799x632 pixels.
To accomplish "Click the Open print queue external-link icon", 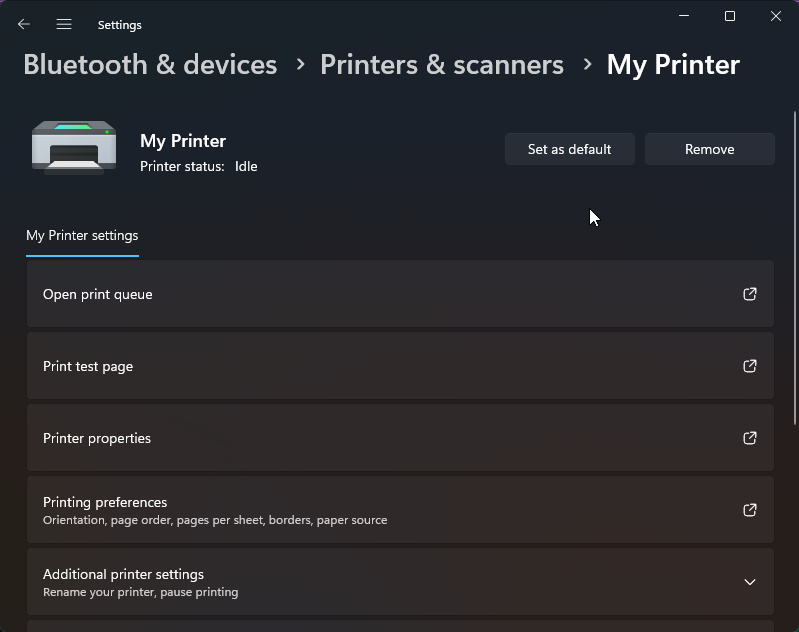I will tap(750, 294).
